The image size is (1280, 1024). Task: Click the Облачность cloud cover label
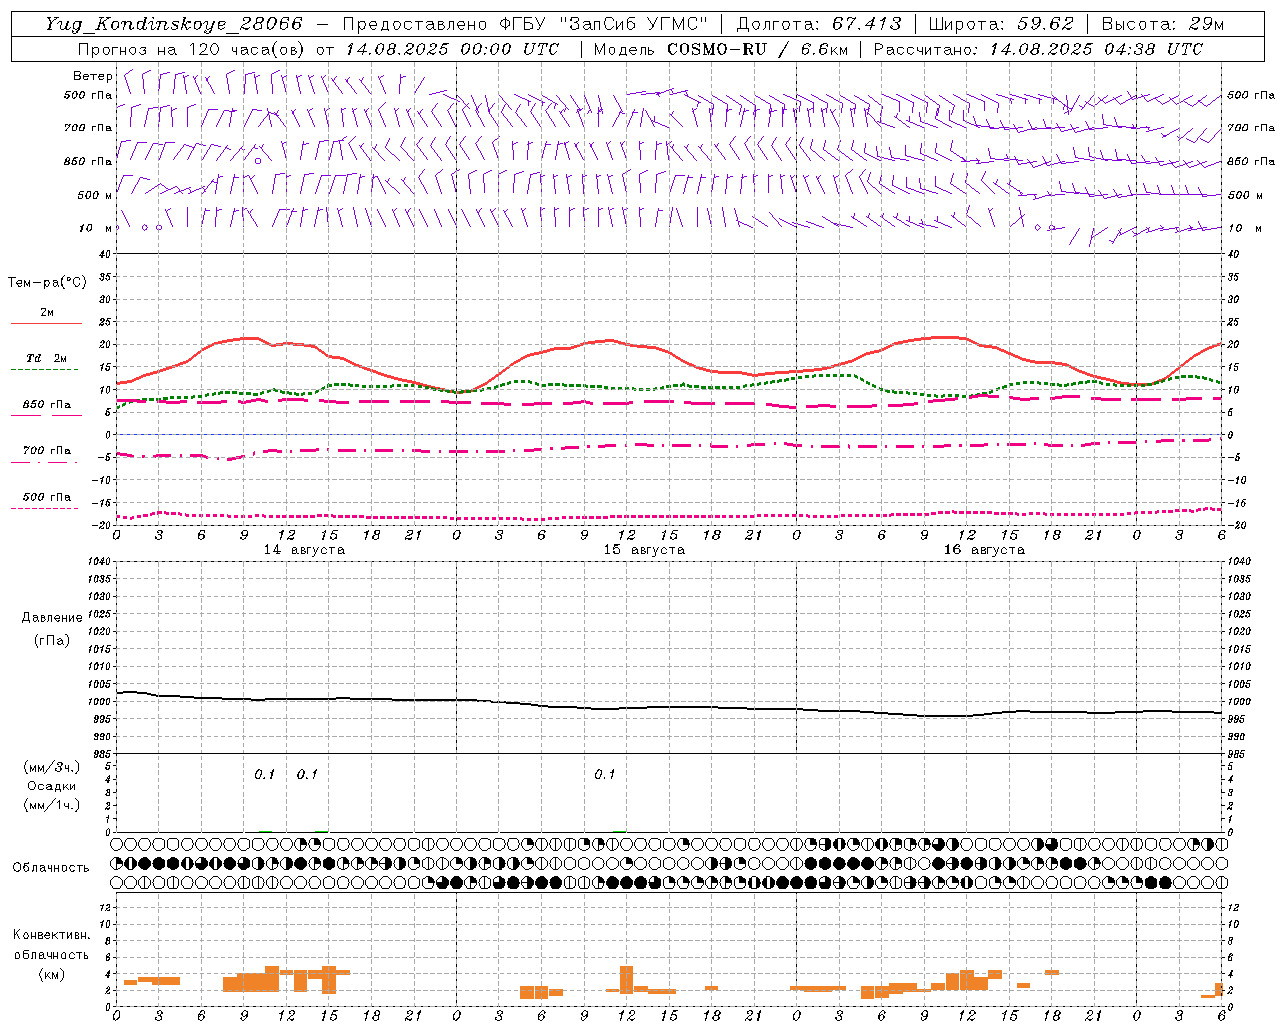[x=50, y=868]
